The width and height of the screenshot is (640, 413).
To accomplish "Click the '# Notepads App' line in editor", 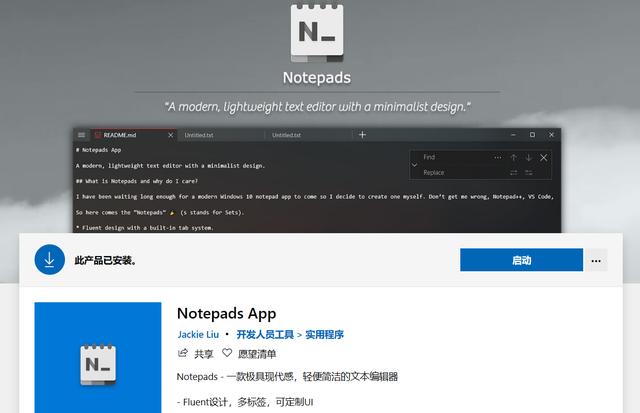I will (98, 150).
